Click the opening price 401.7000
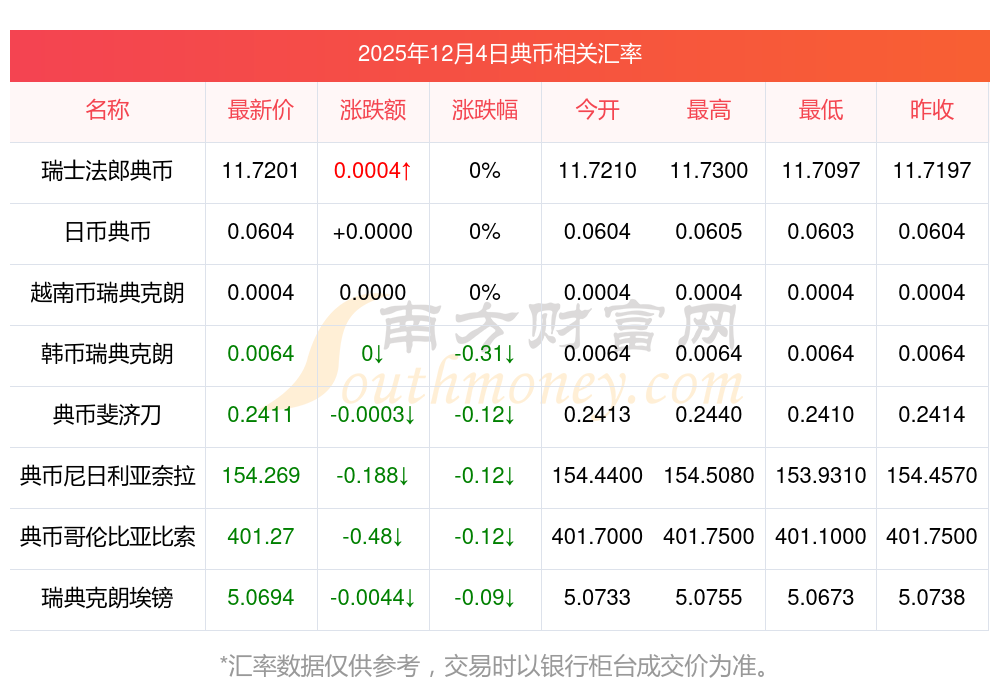 coord(597,537)
